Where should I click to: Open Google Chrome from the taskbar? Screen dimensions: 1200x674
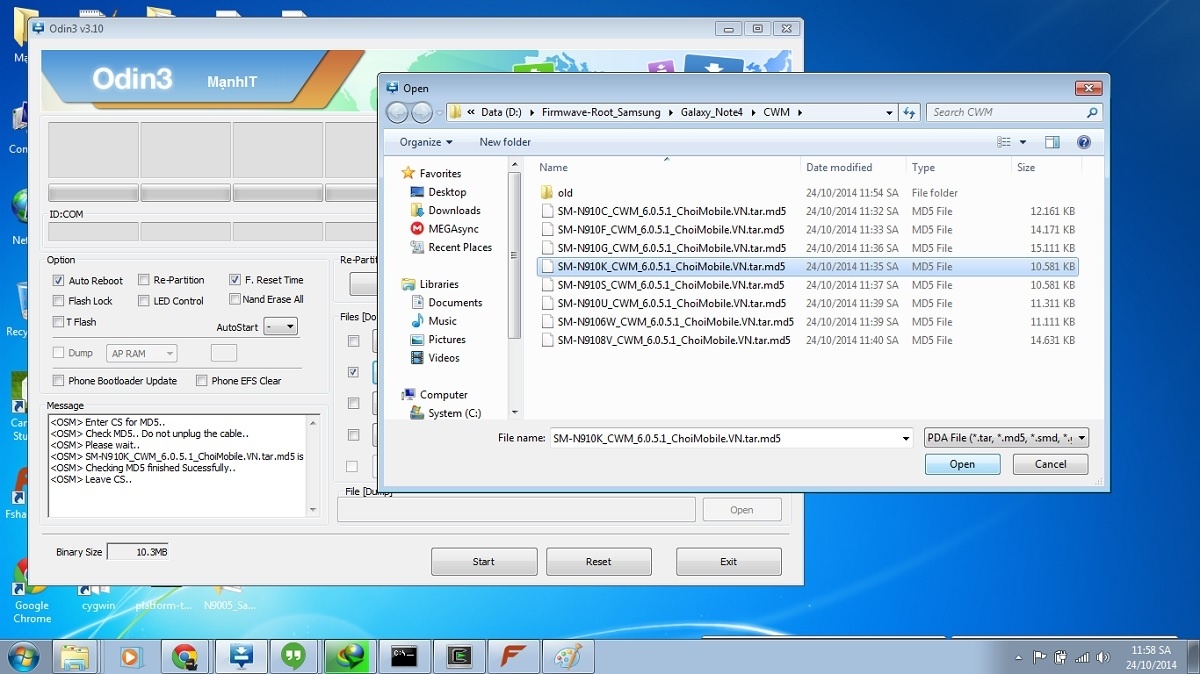pos(184,657)
